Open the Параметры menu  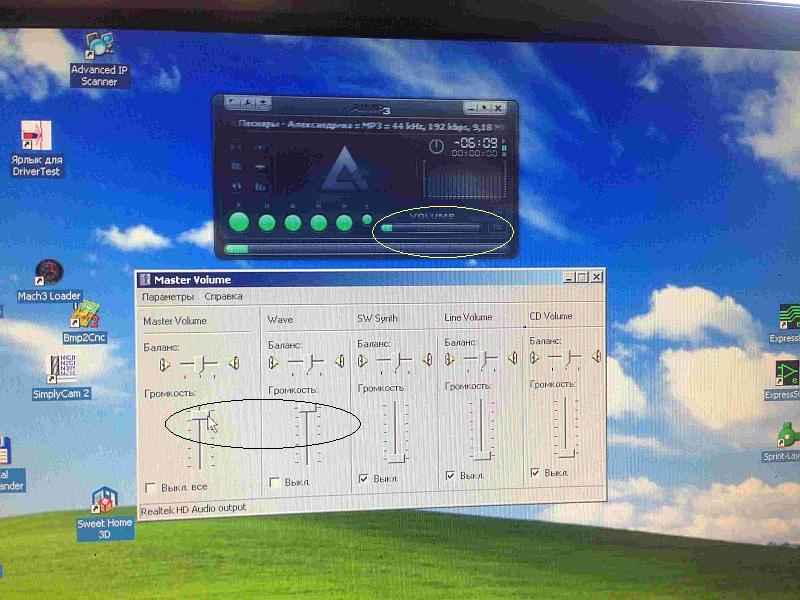168,297
